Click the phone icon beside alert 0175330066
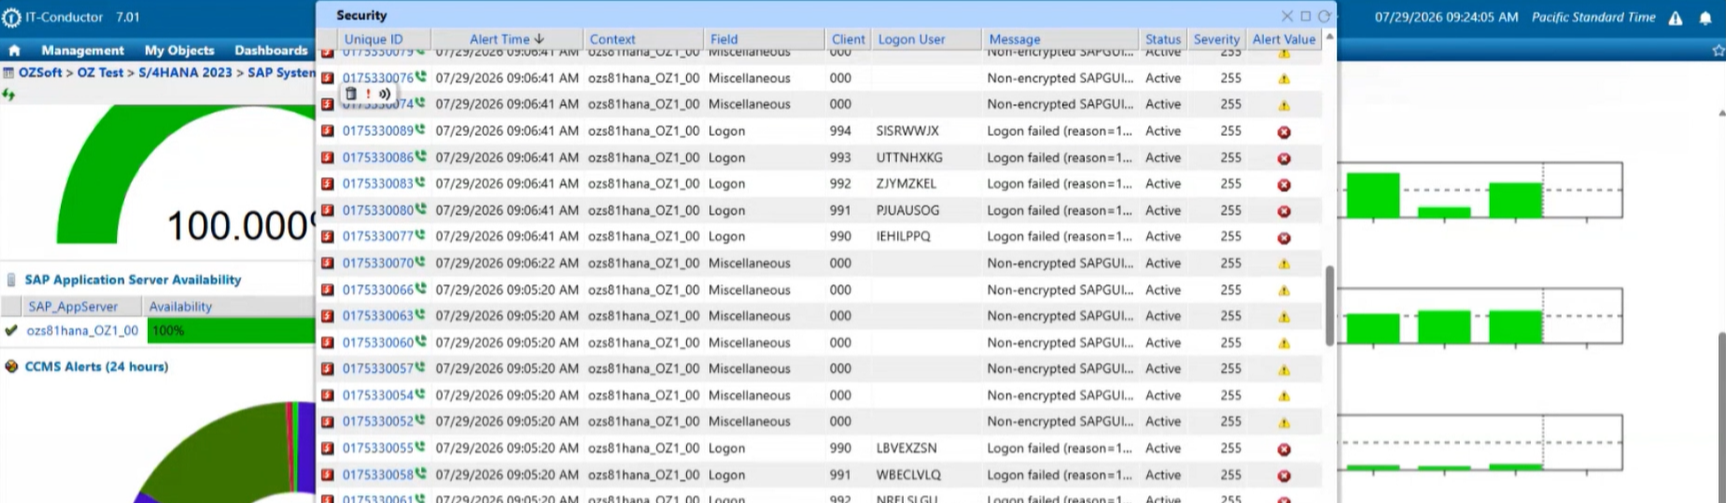Viewport: 1726px width, 503px height. coord(420,289)
